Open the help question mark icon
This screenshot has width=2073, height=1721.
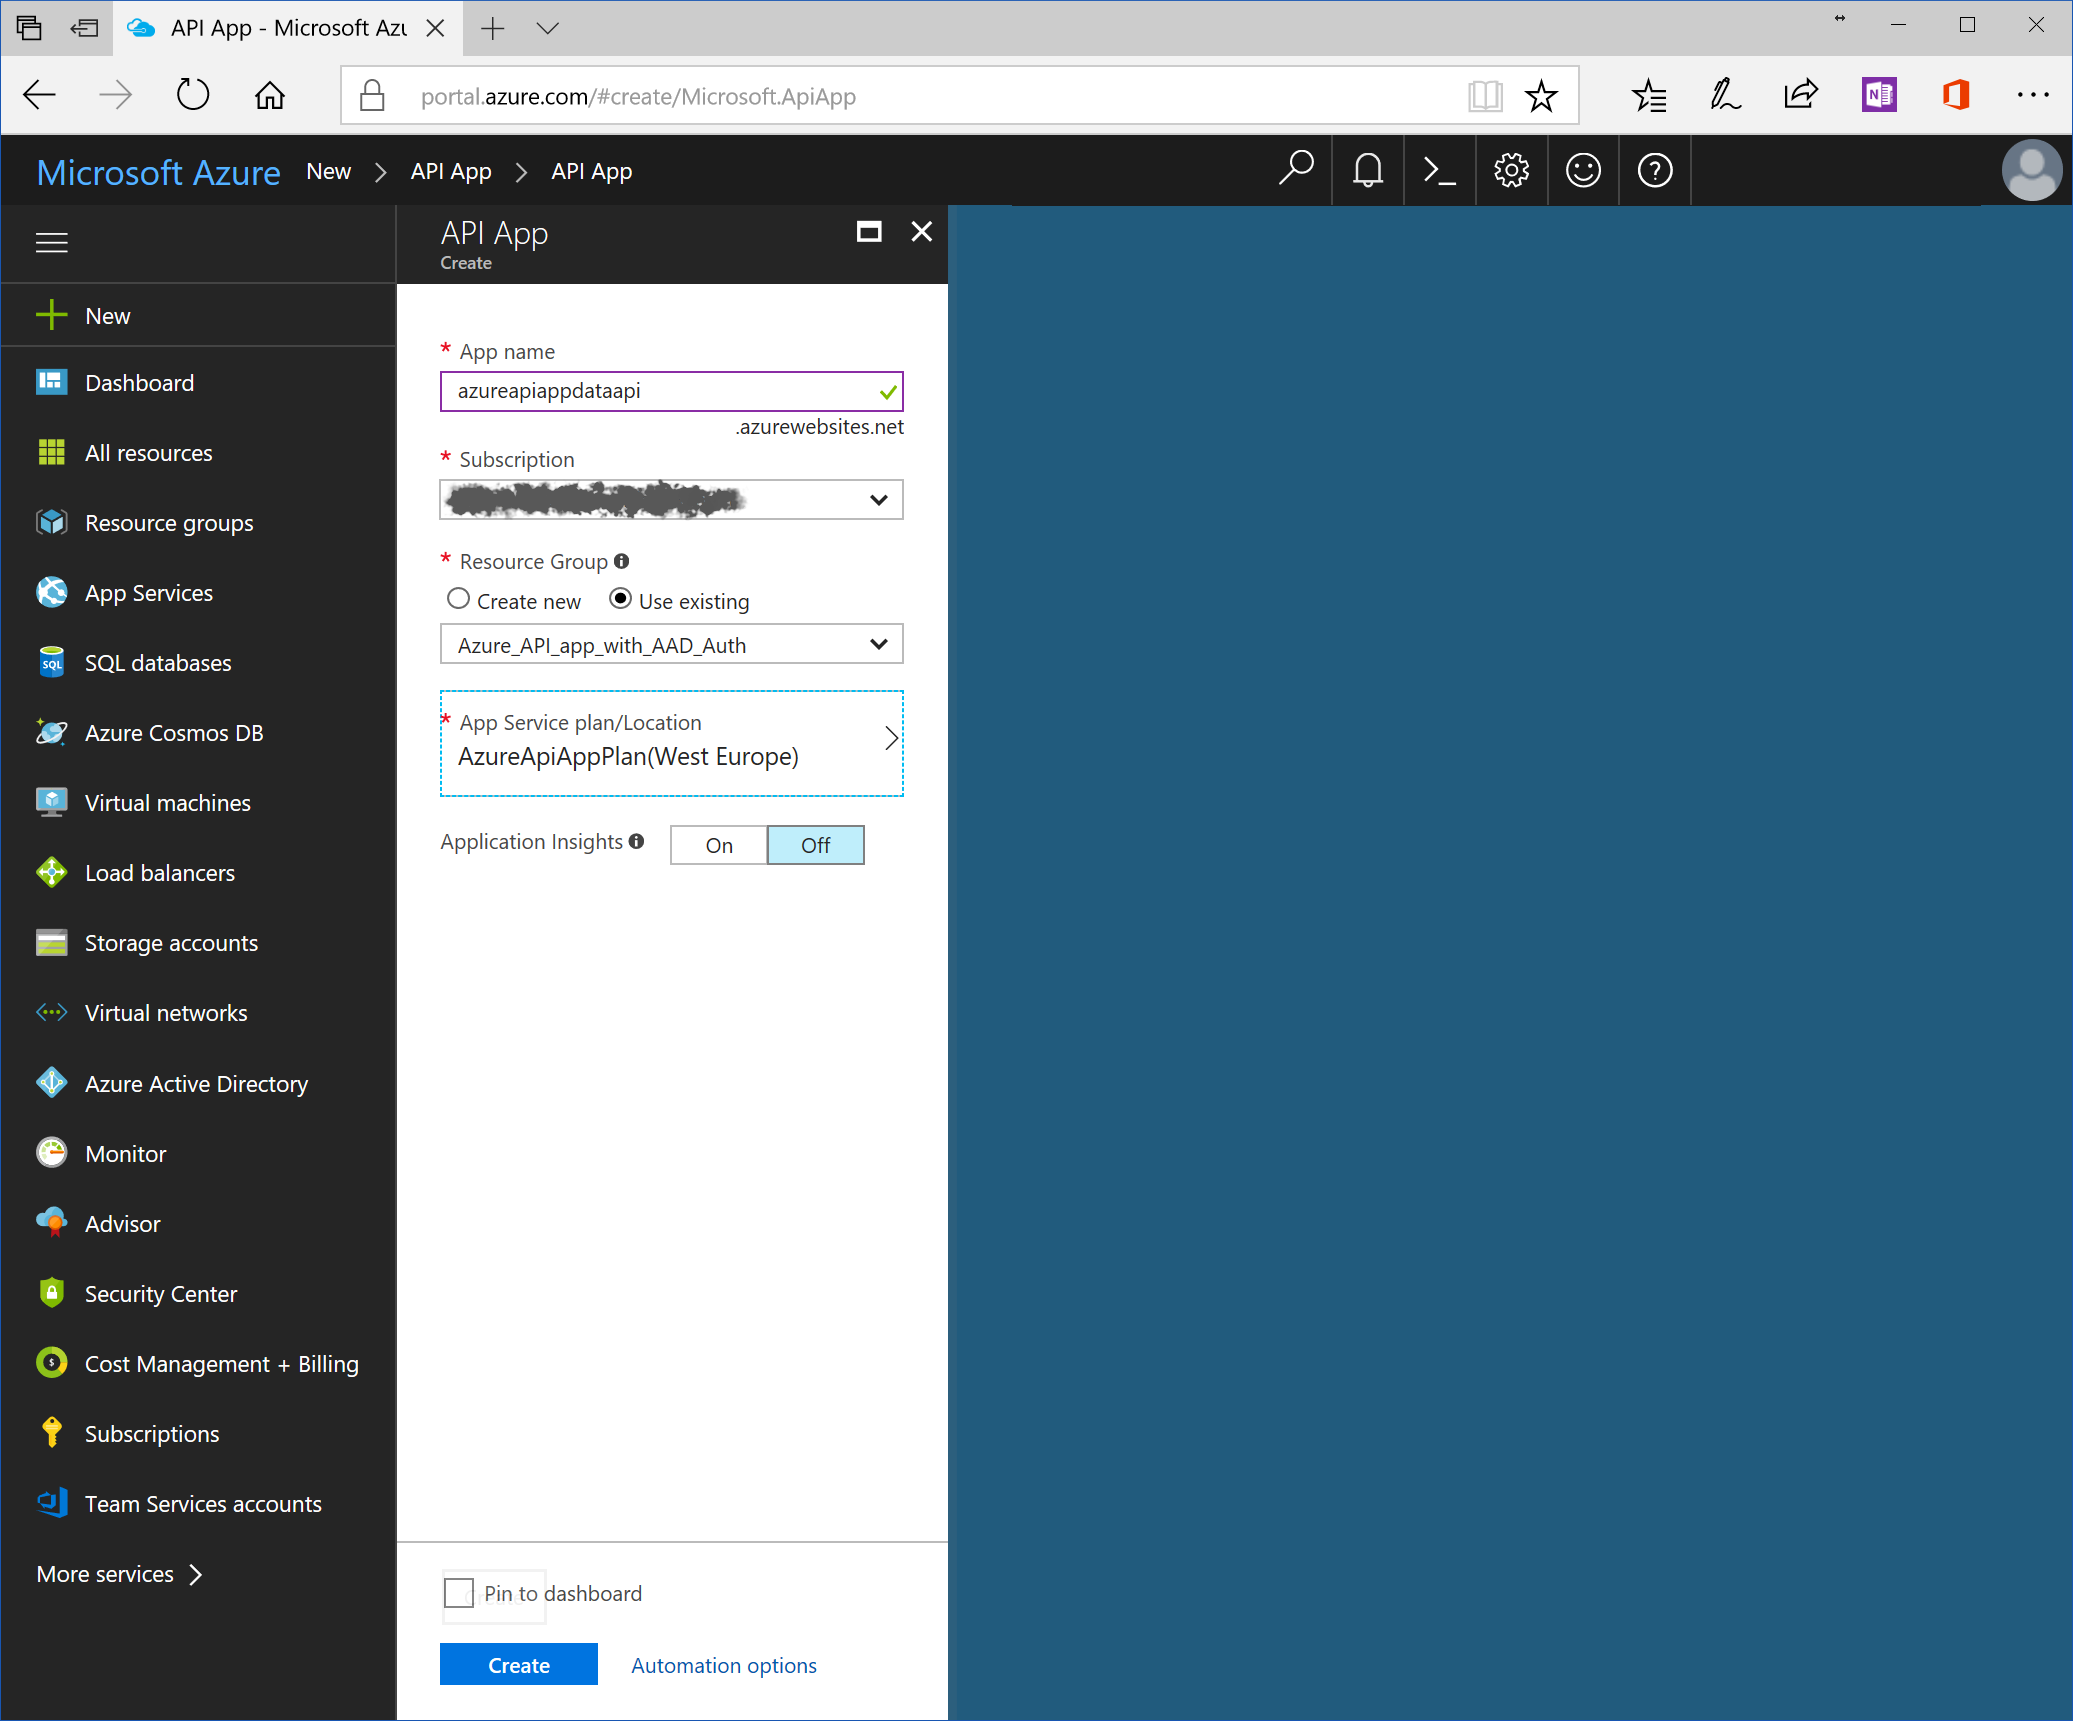[1655, 171]
